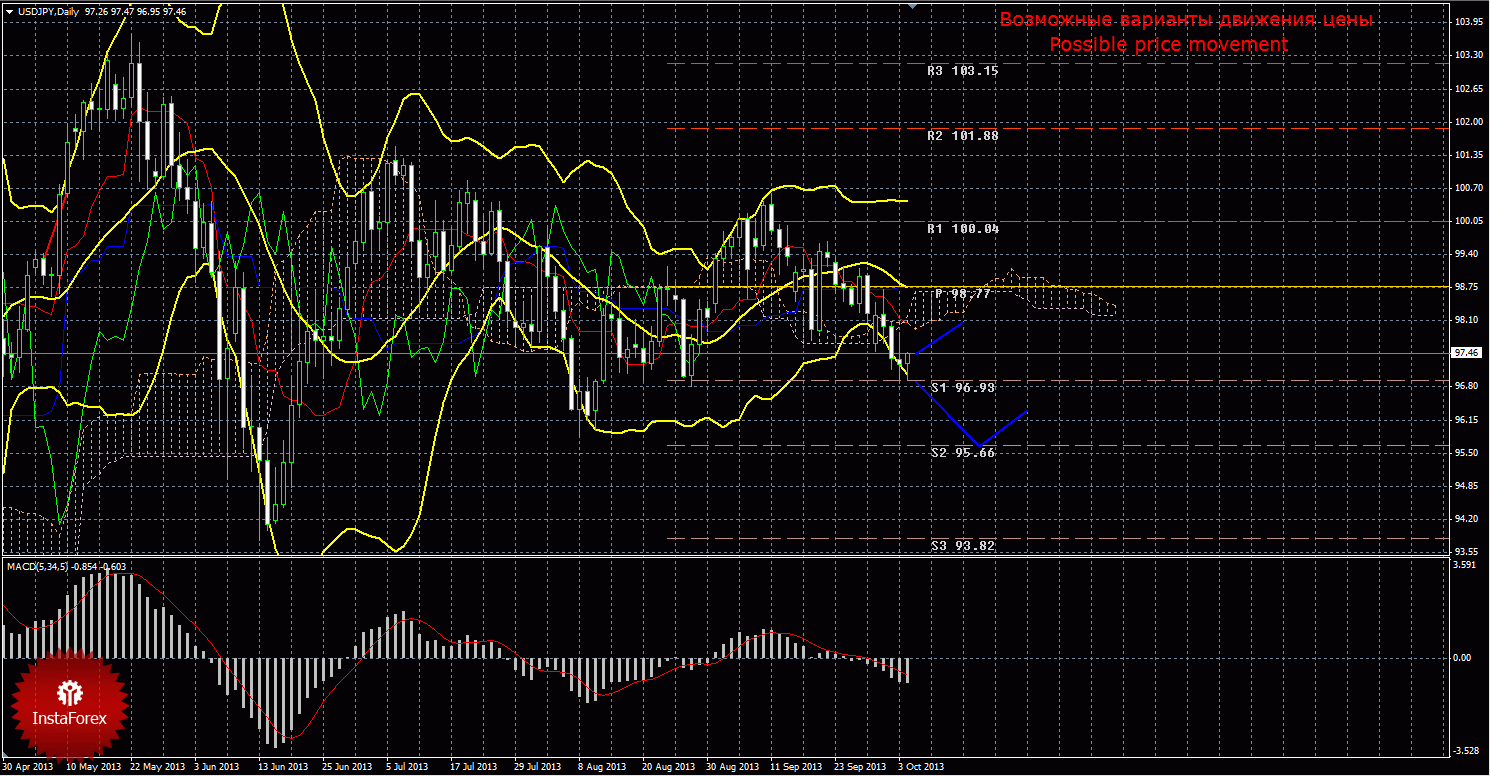Screen dimensions: 1490x776
Task: Click the current price tag 97.46
Action: [x=1467, y=353]
